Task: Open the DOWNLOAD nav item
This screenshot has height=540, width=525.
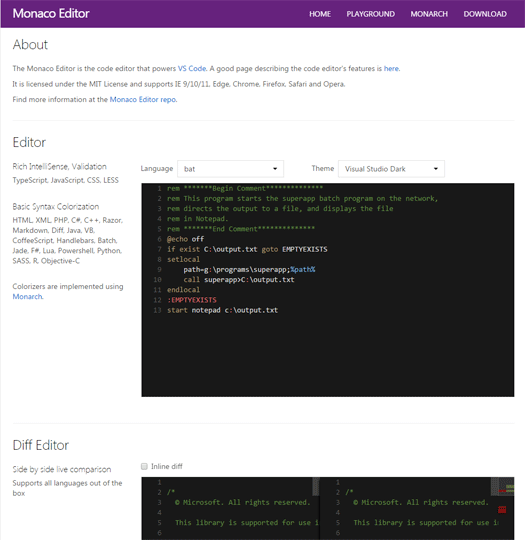Action: [x=485, y=14]
